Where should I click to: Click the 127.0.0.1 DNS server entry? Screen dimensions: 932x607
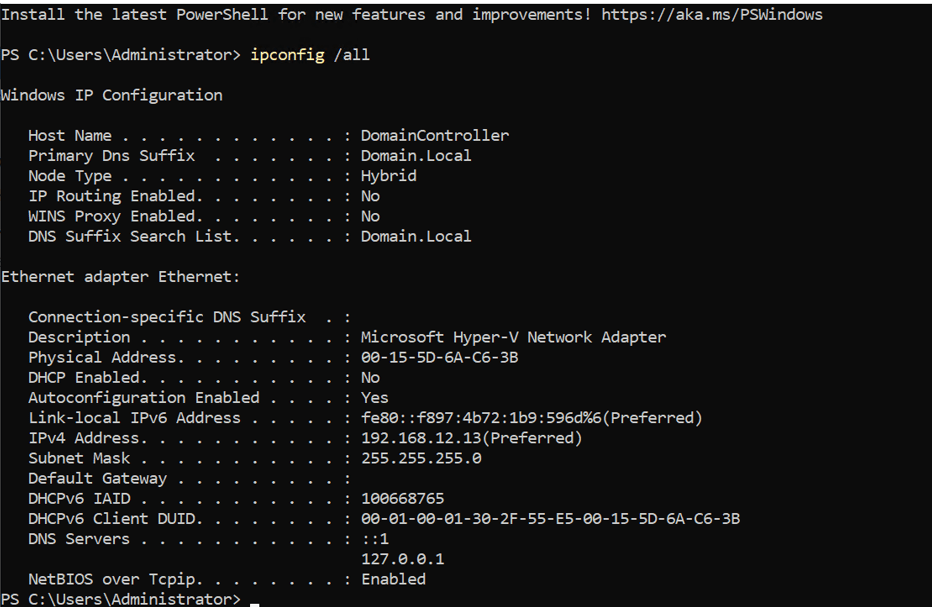pyautogui.click(x=403, y=559)
